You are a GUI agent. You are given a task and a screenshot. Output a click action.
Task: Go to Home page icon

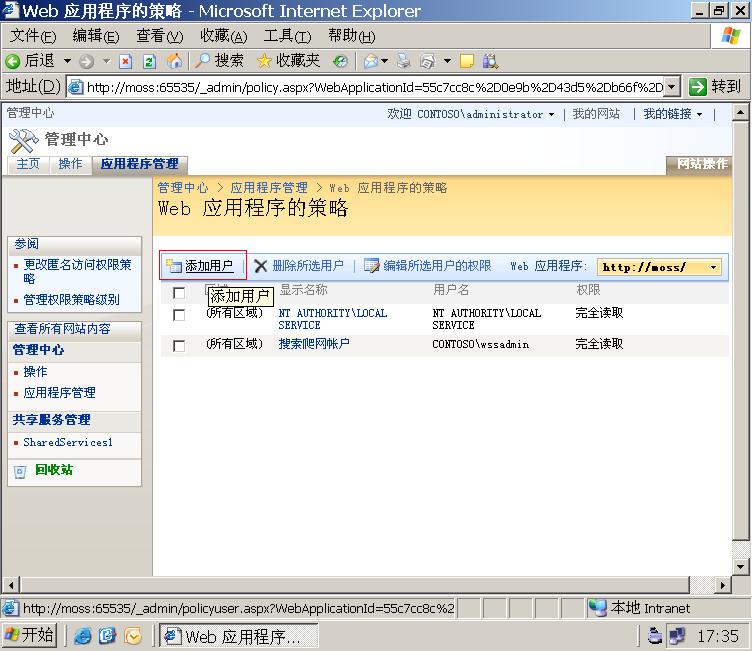(x=174, y=61)
